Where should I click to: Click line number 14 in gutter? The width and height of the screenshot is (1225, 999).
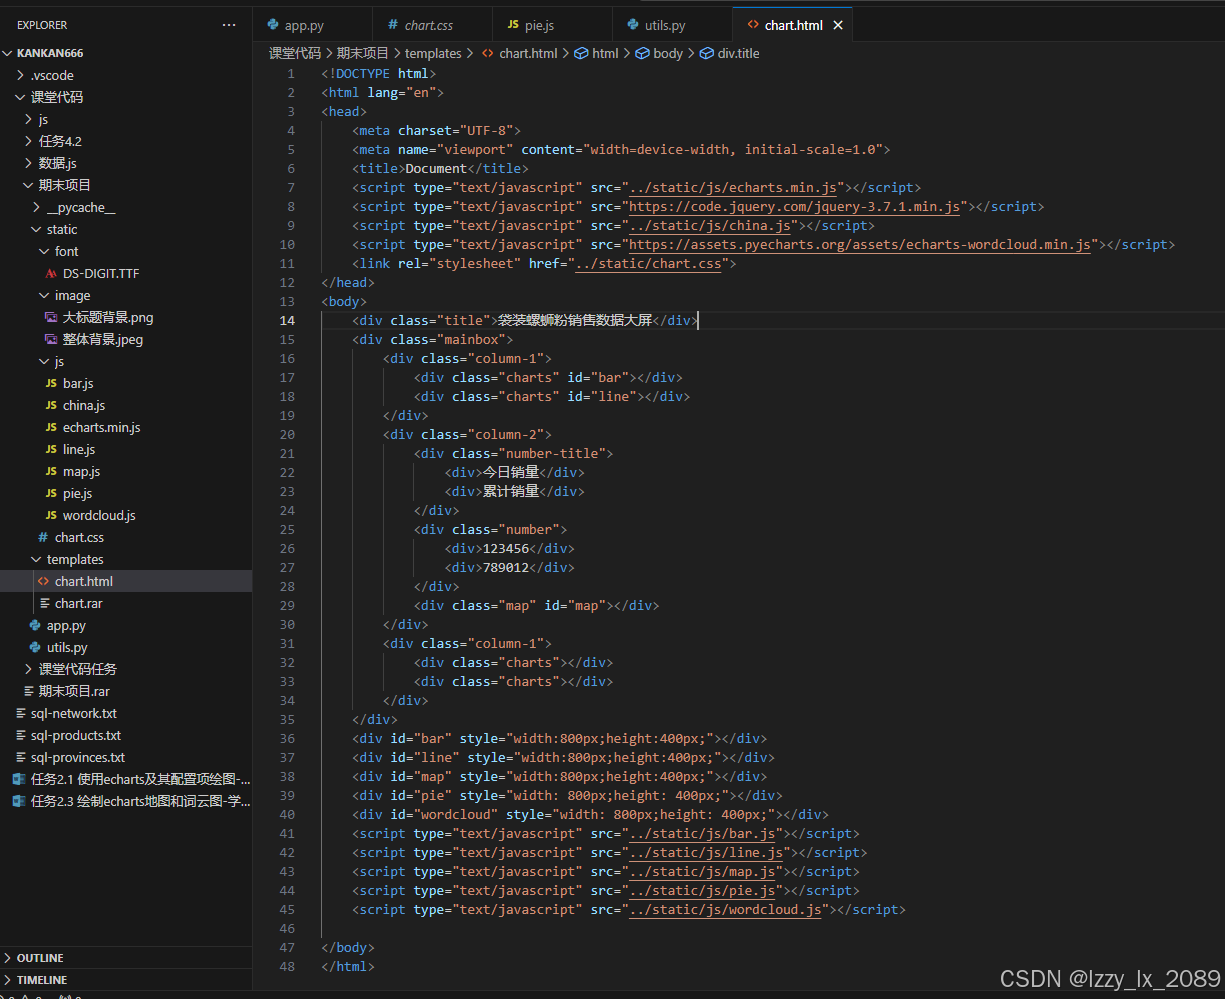click(x=287, y=321)
